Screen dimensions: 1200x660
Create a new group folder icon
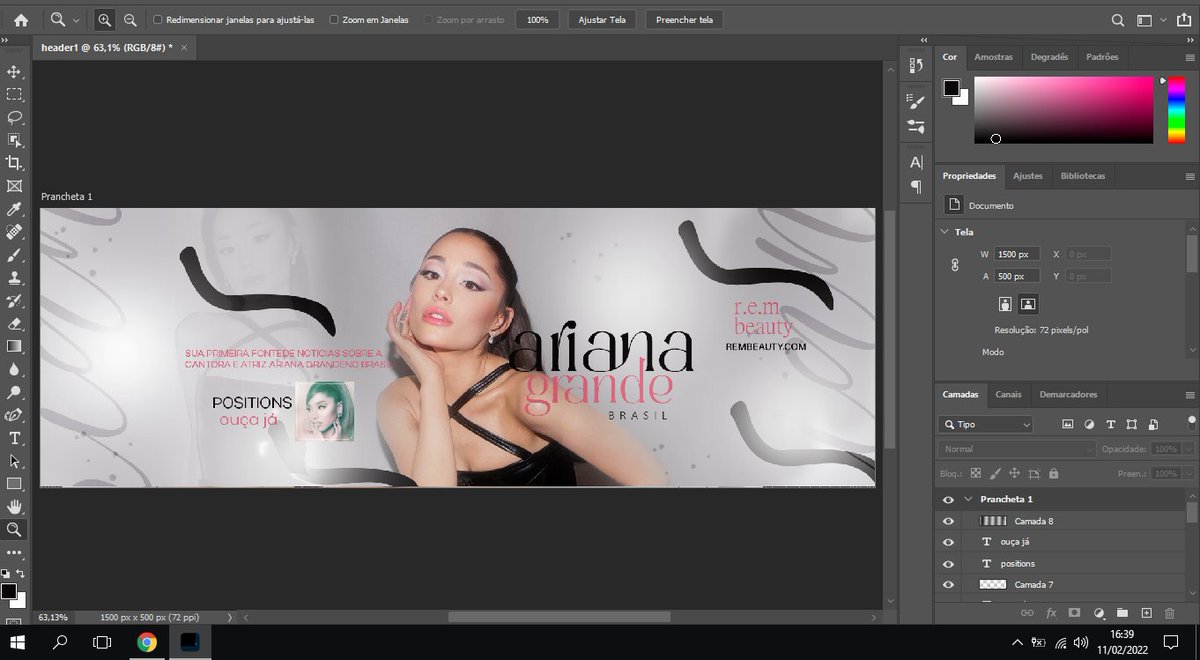click(1122, 612)
